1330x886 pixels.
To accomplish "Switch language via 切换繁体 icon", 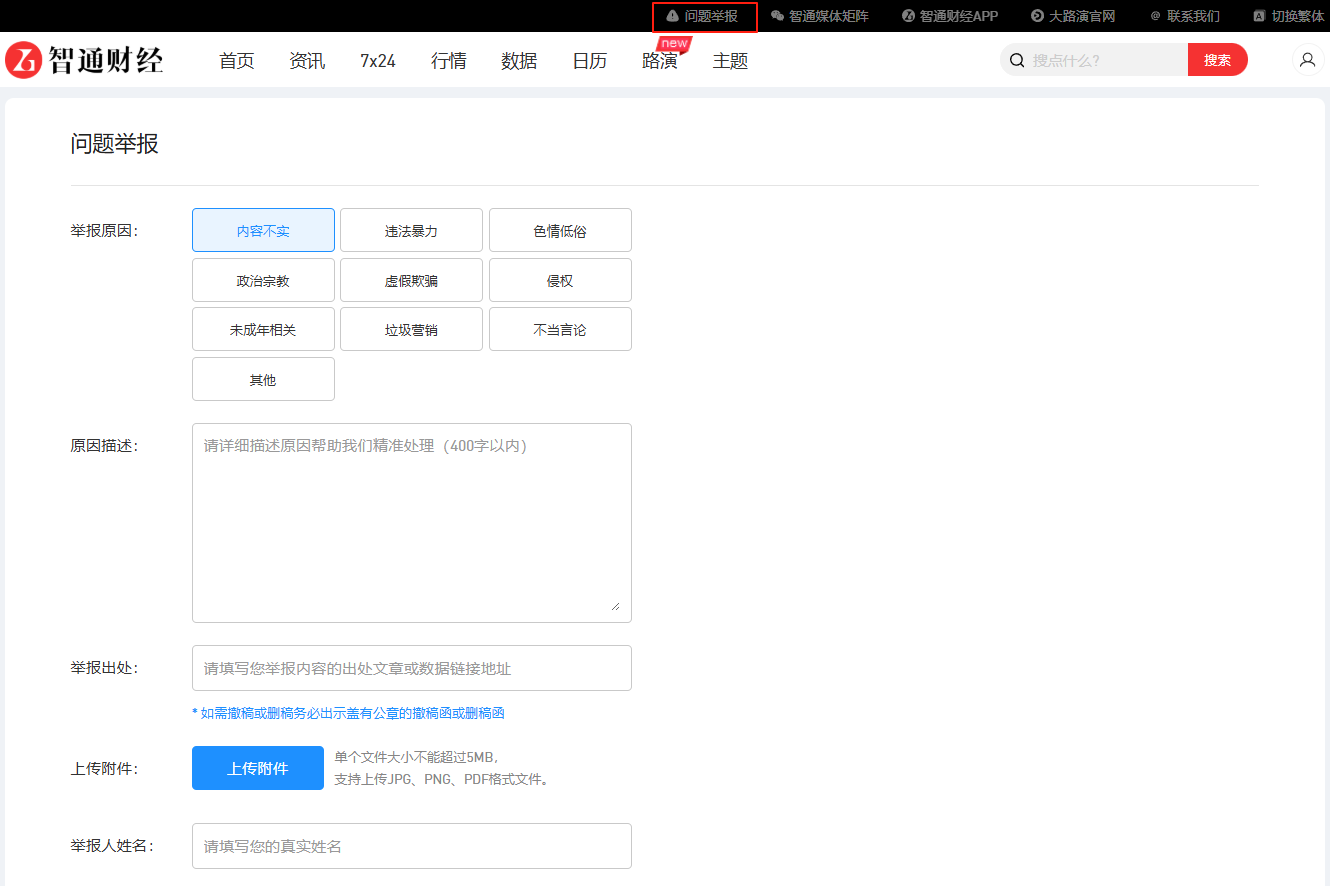I will (1259, 16).
